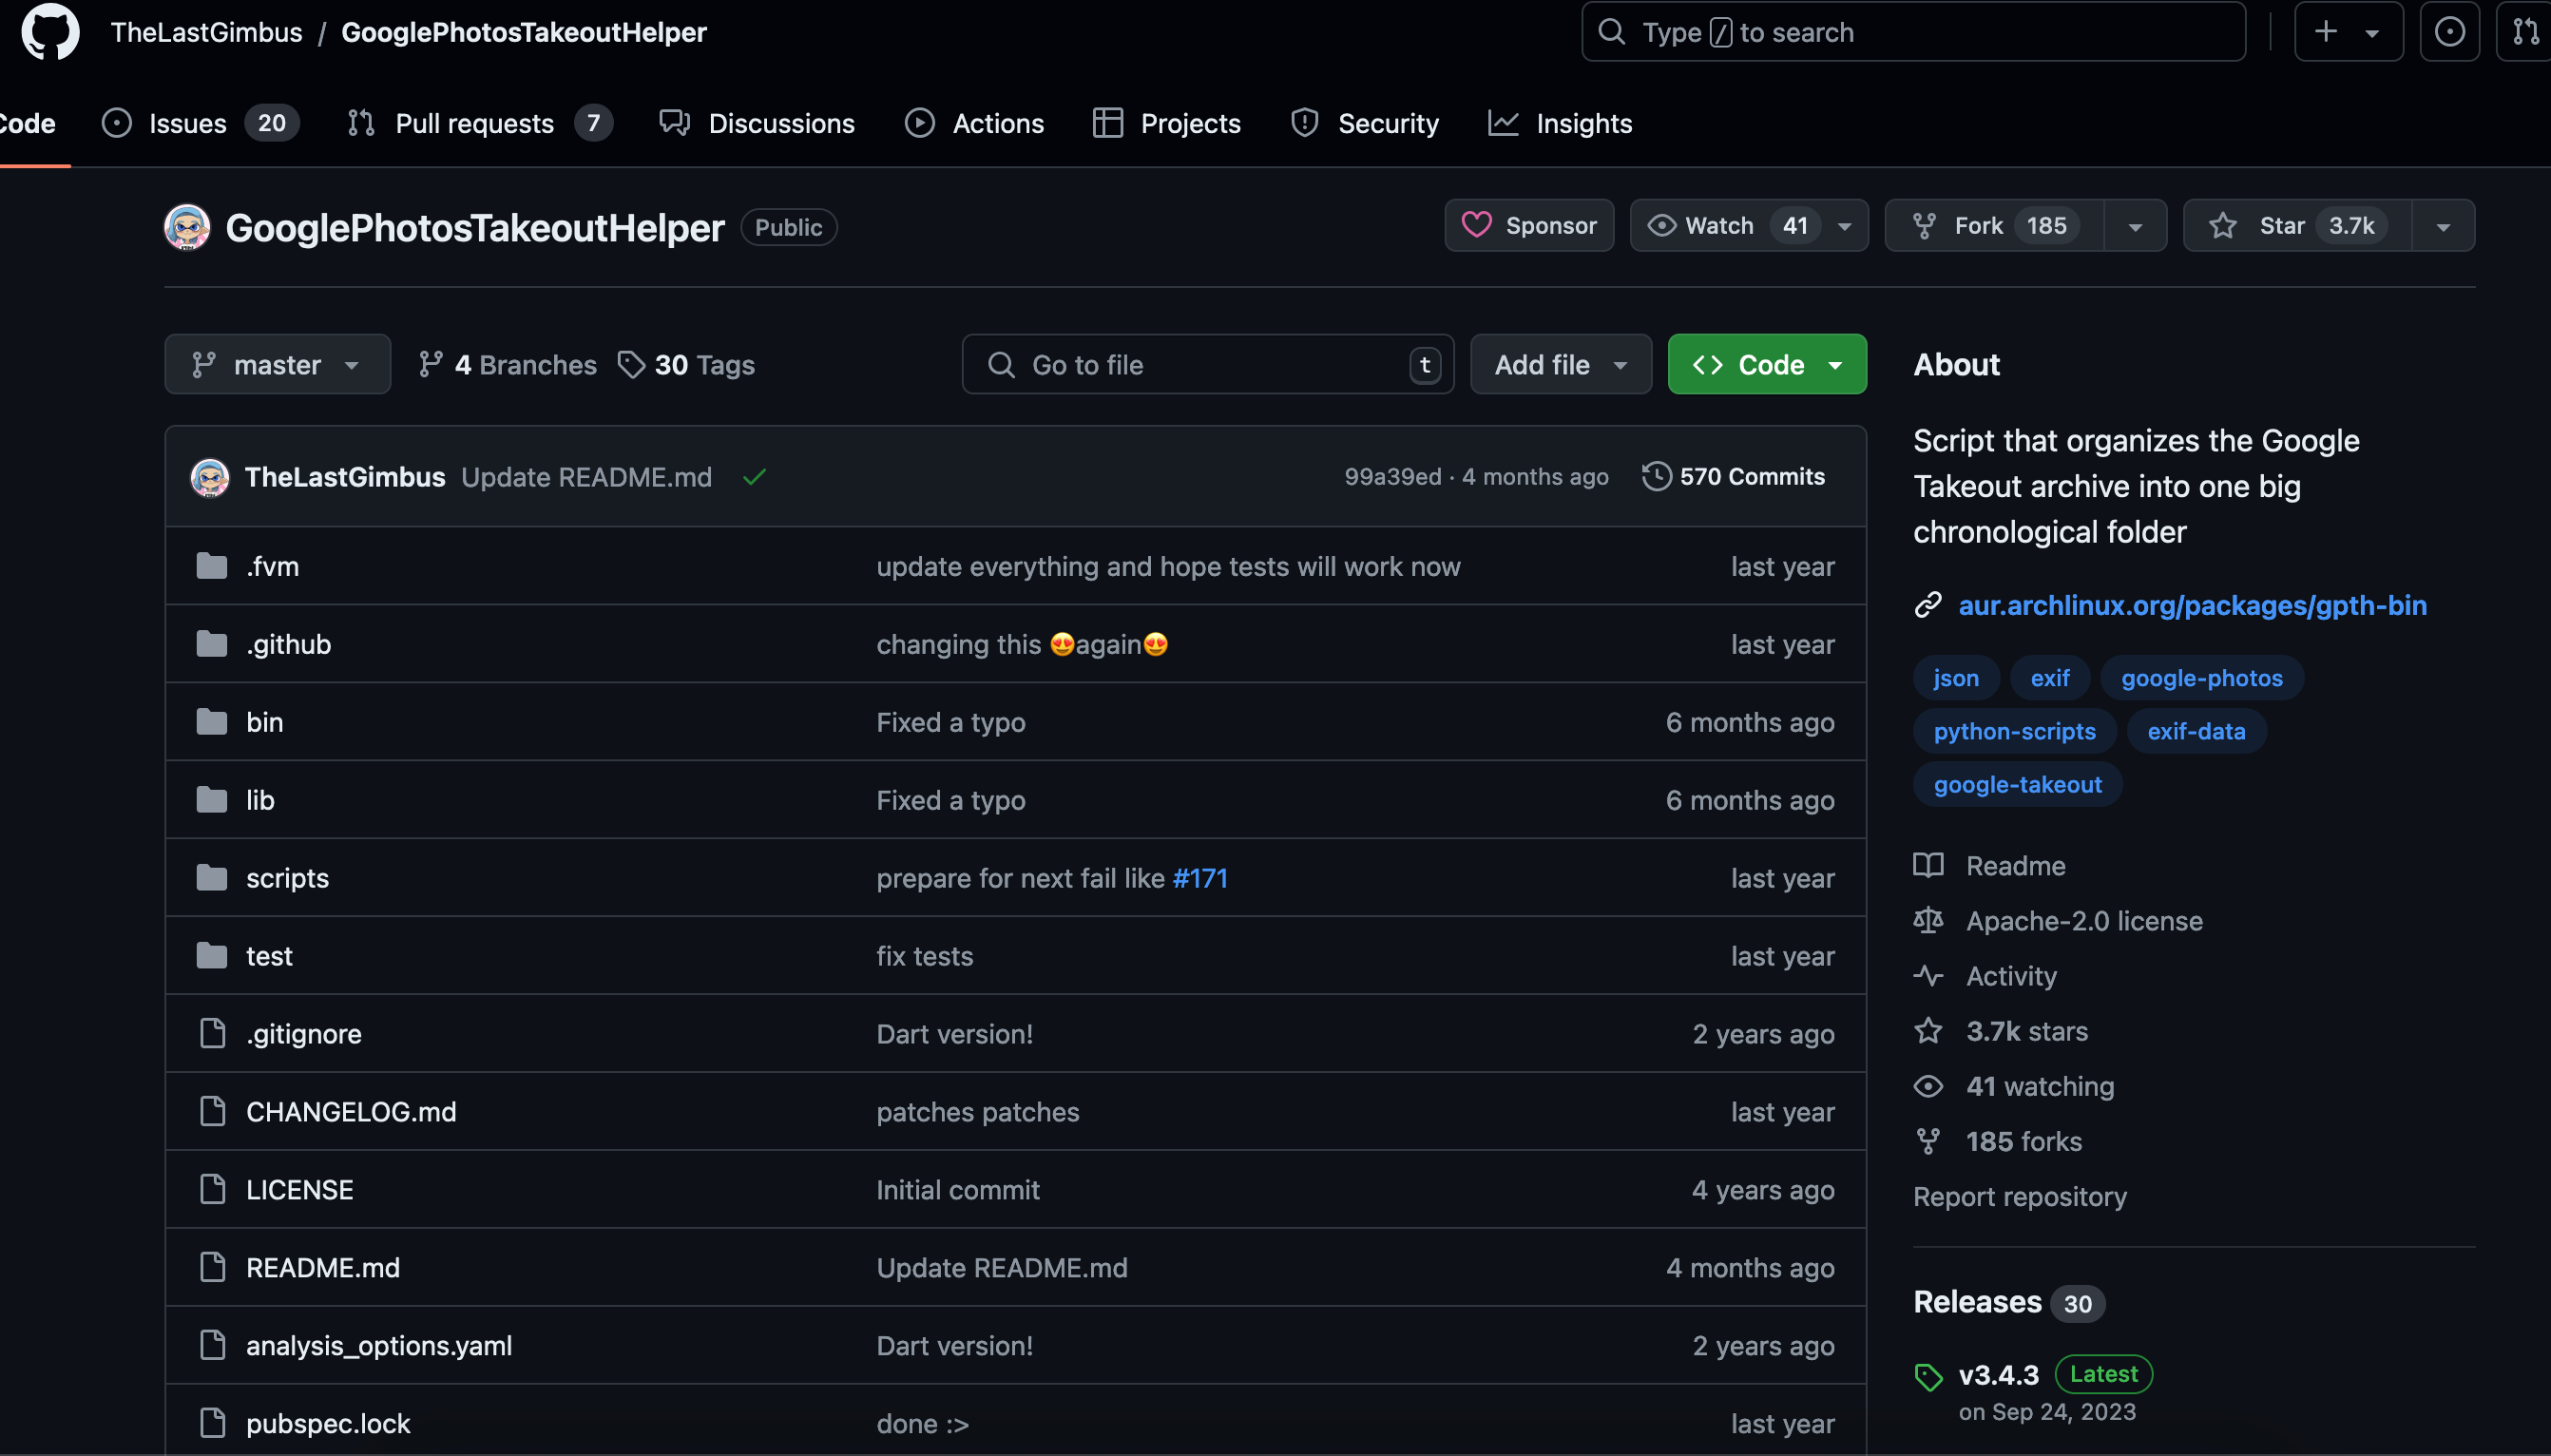This screenshot has width=2551, height=1456.
Task: Click the green check commit status icon
Action: [x=754, y=477]
